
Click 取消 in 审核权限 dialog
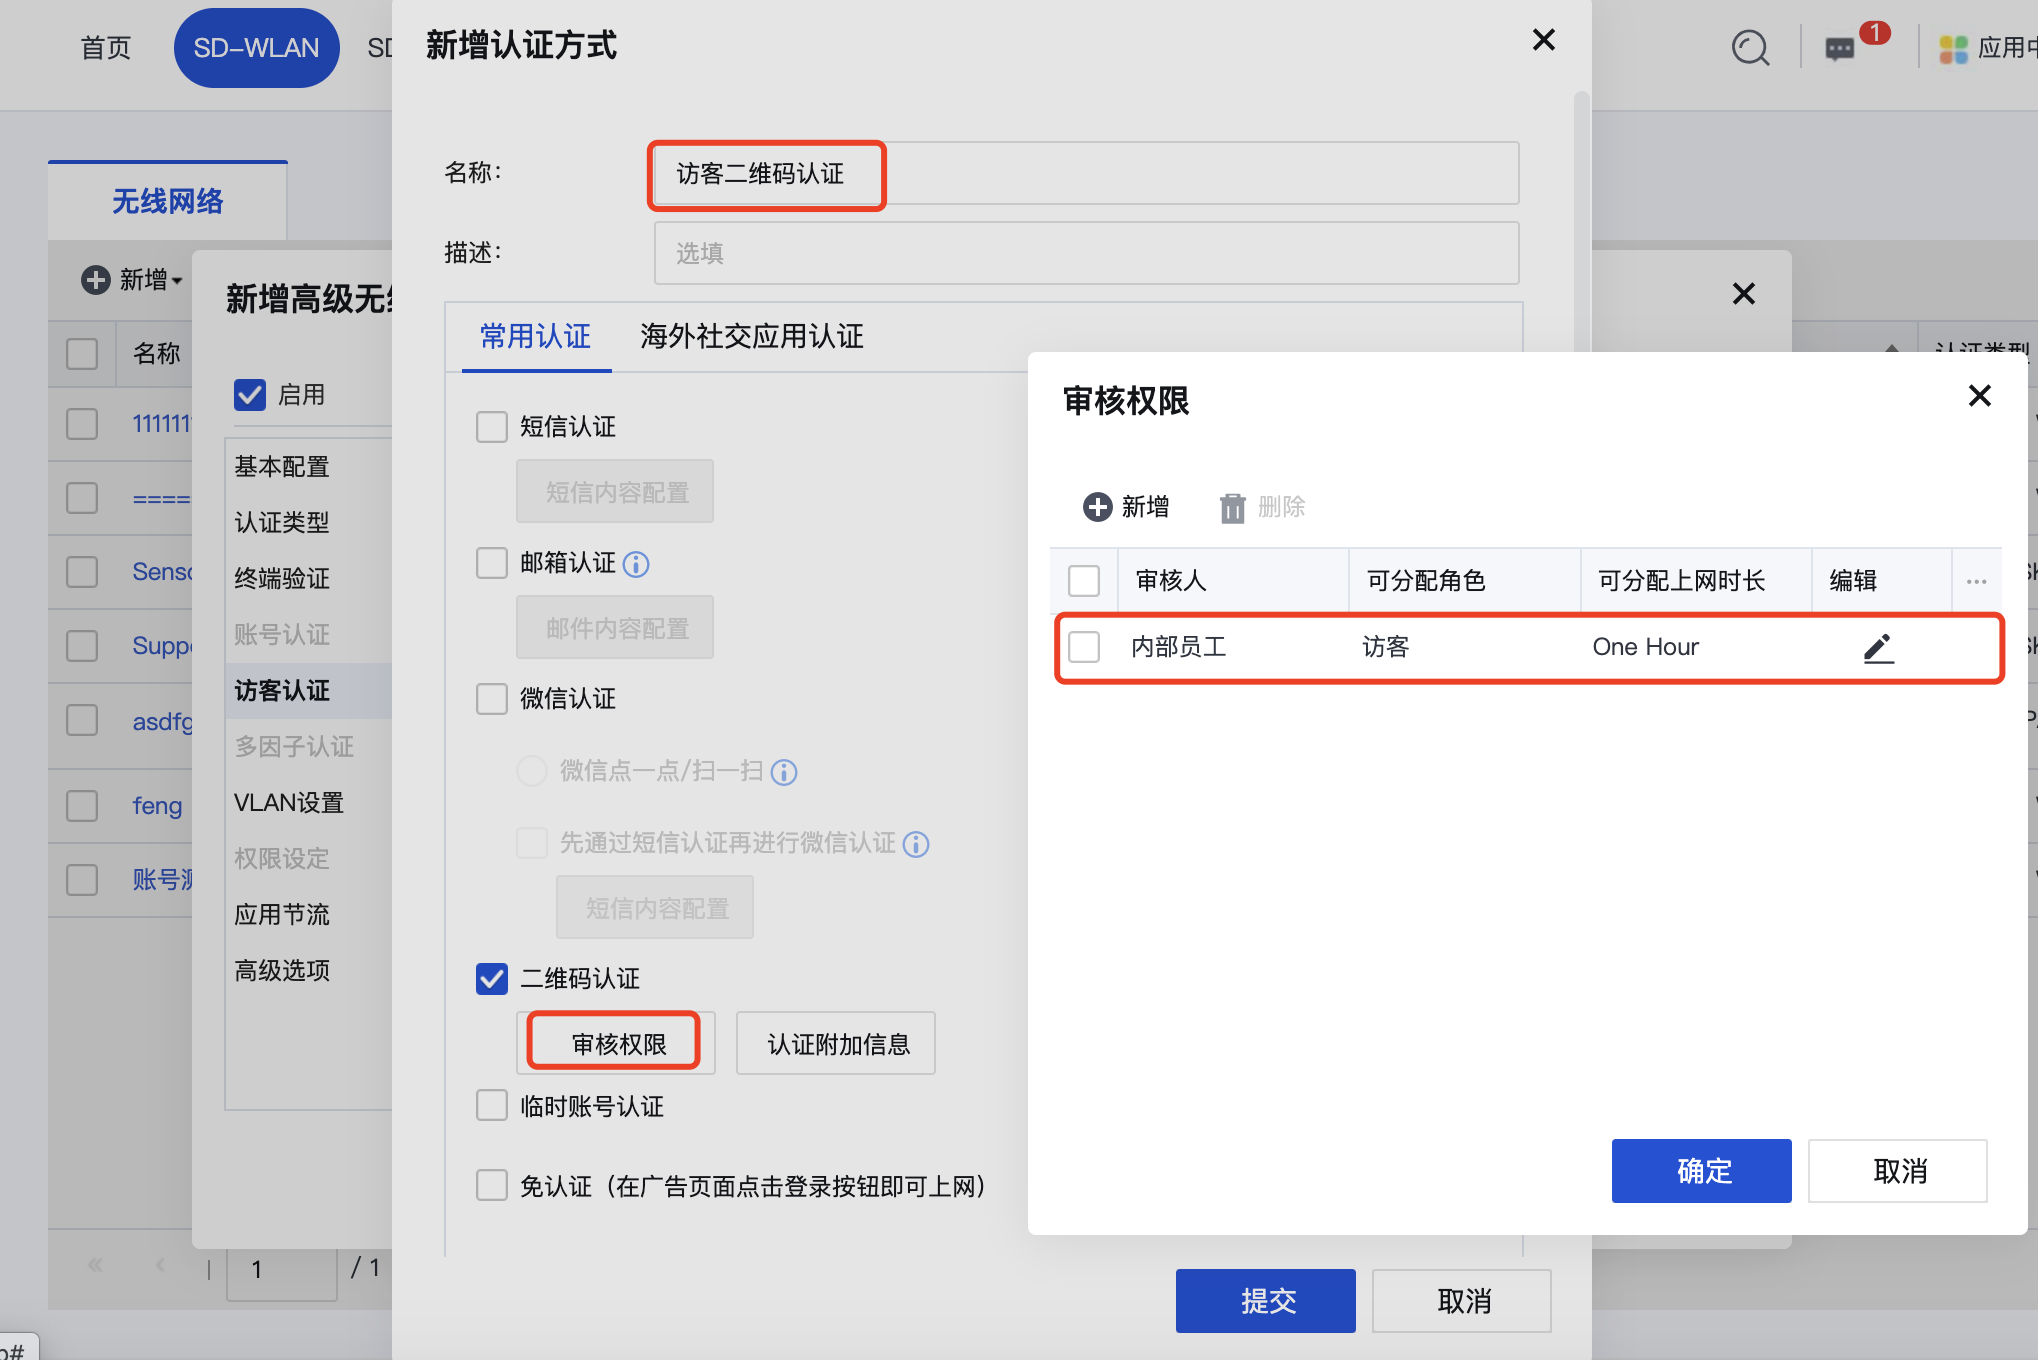click(x=1898, y=1170)
